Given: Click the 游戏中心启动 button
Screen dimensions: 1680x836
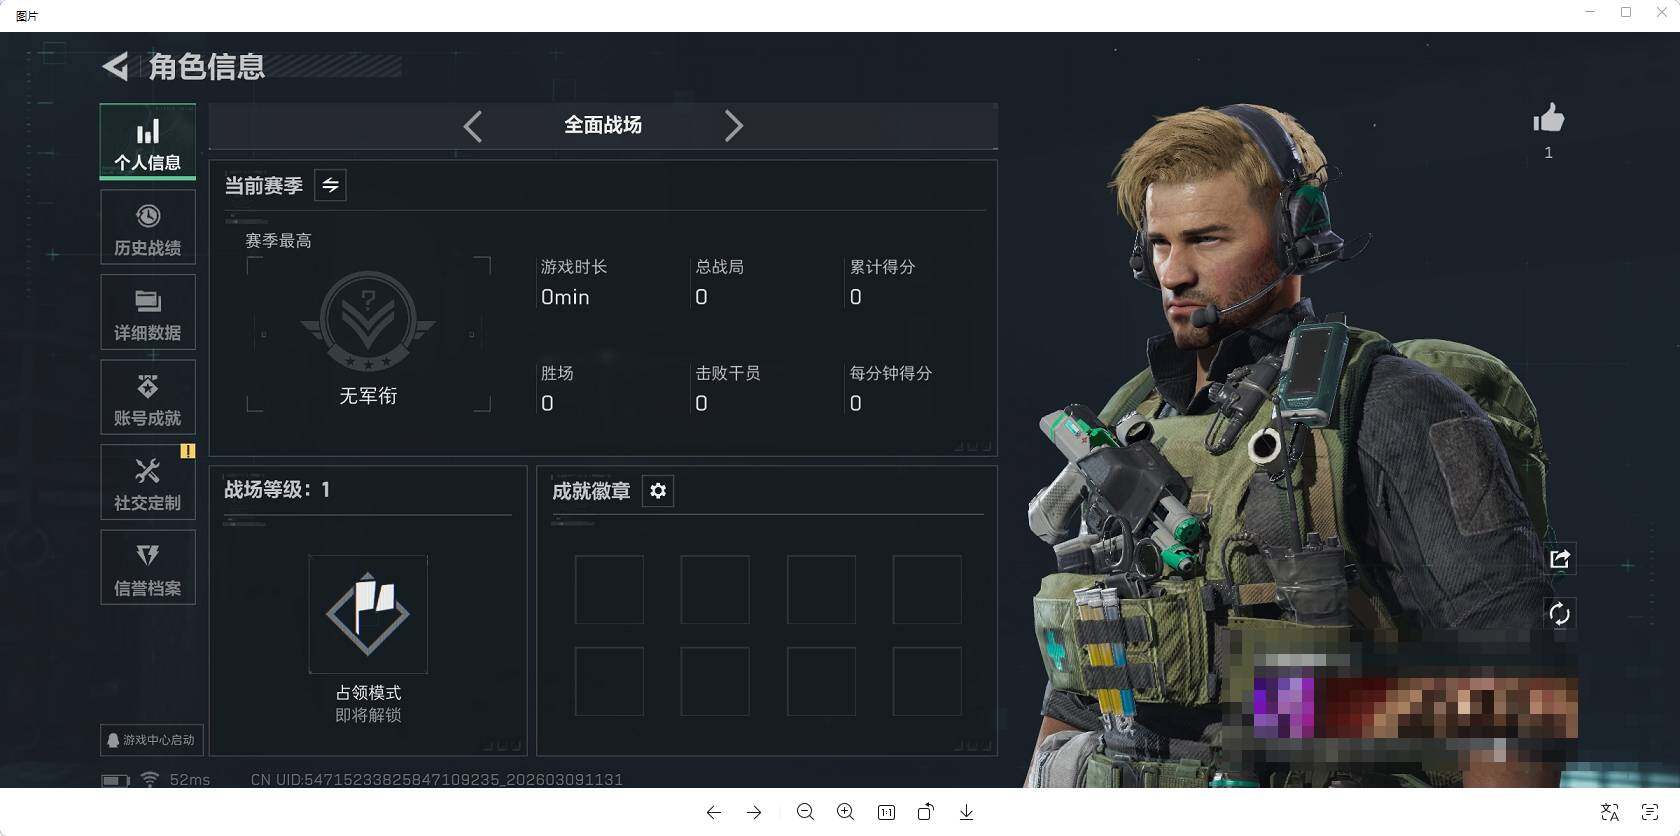Looking at the screenshot, I should 151,740.
